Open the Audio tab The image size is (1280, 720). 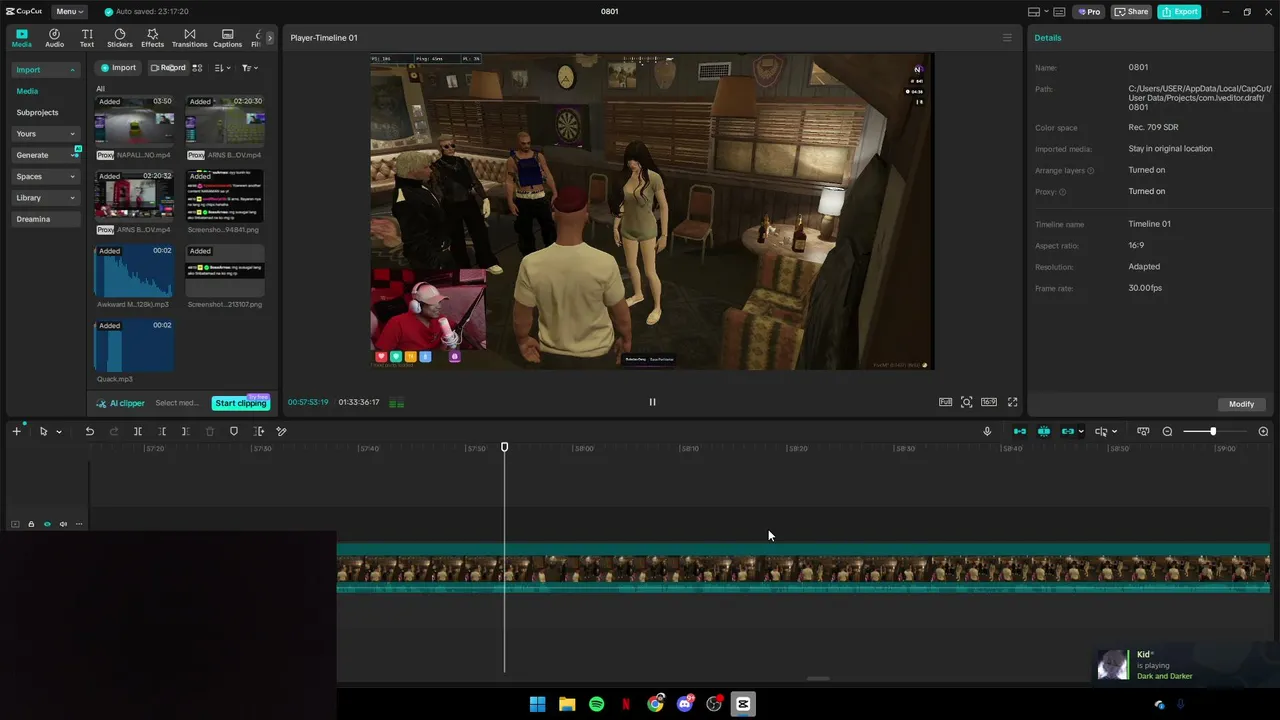54,38
